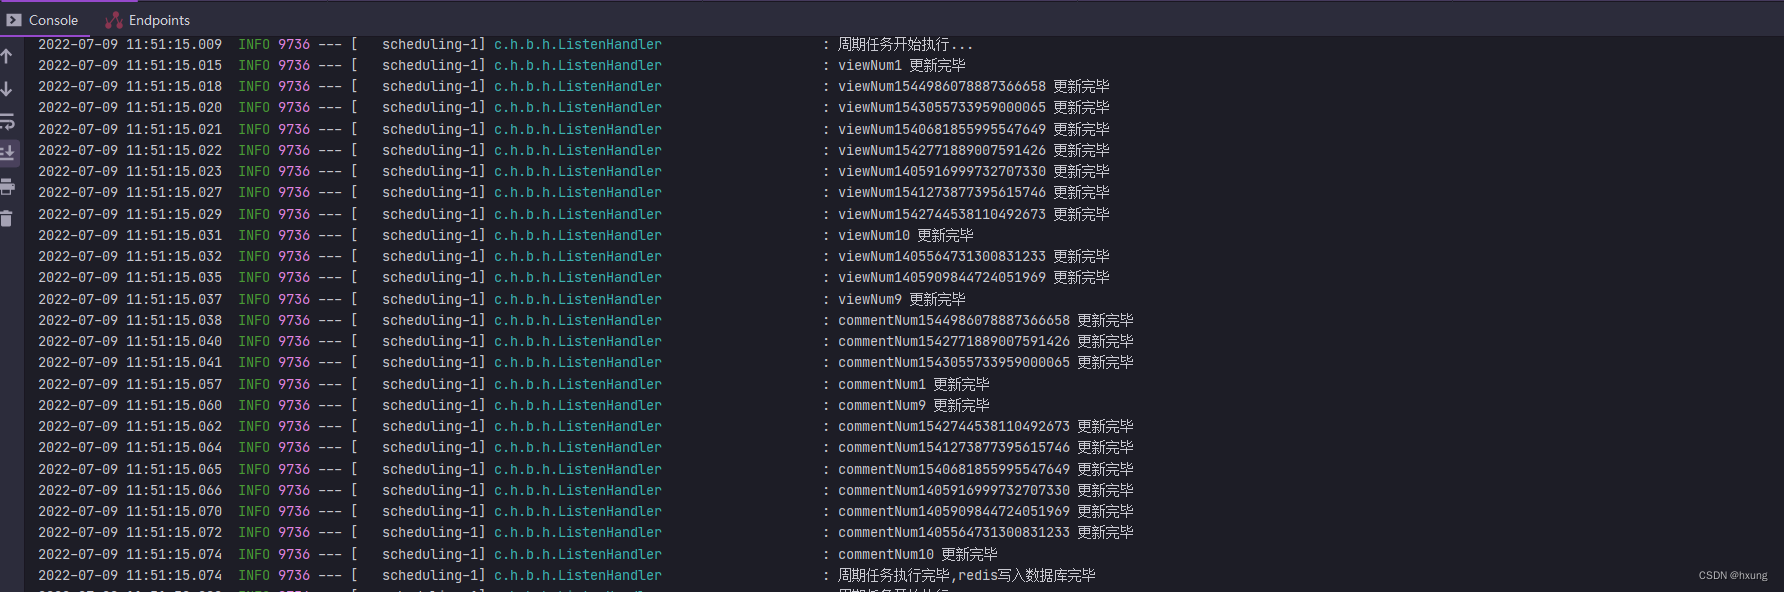Click timestamp '2022-07-09 11:51:15.072'
This screenshot has width=1784, height=592.
[130, 532]
